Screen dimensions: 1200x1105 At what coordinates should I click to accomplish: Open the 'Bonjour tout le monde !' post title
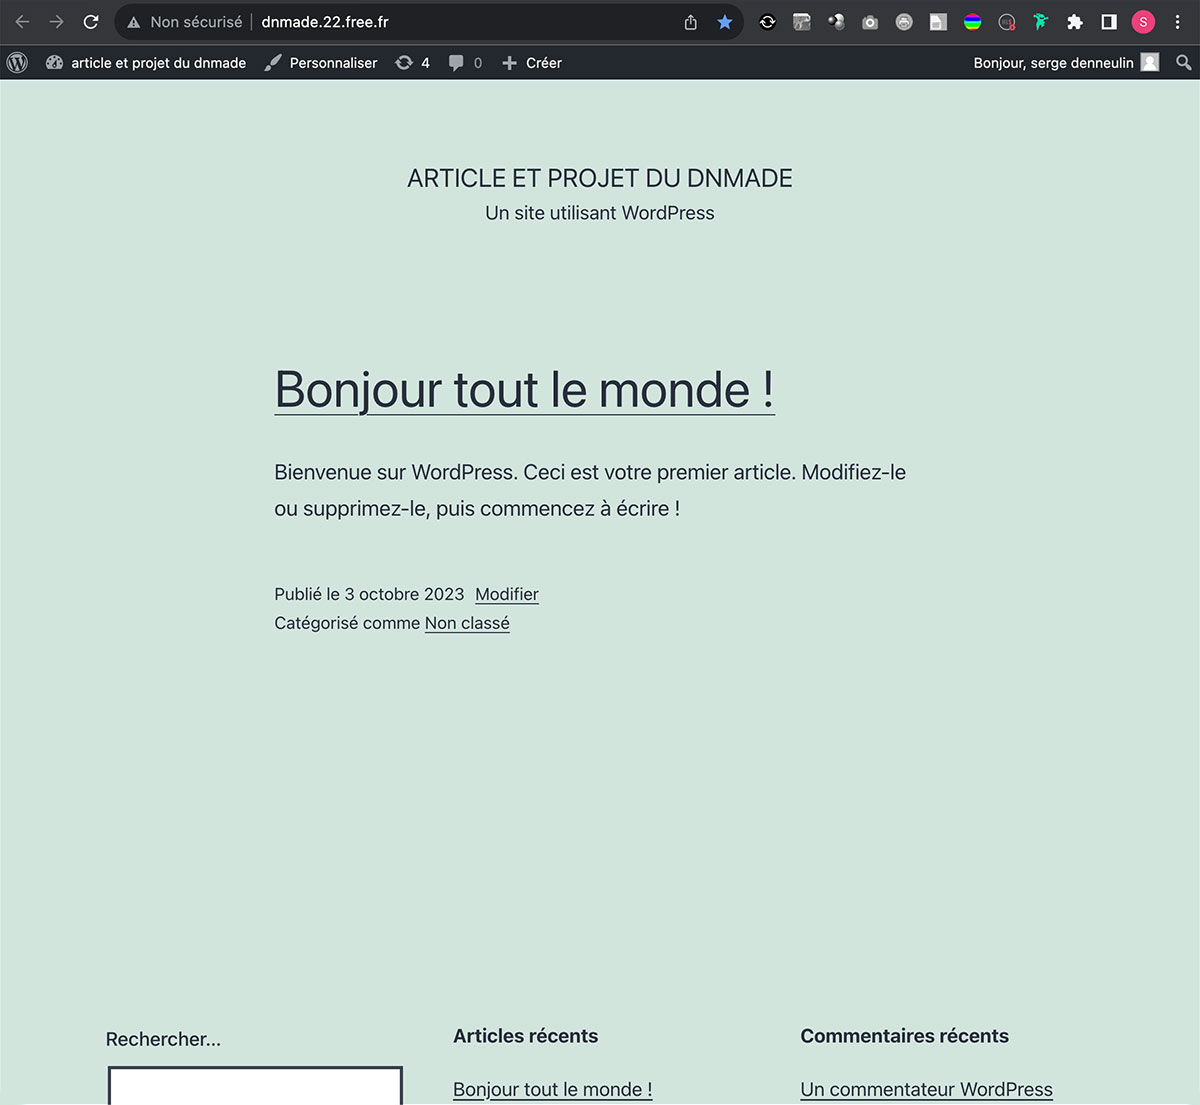pos(524,389)
